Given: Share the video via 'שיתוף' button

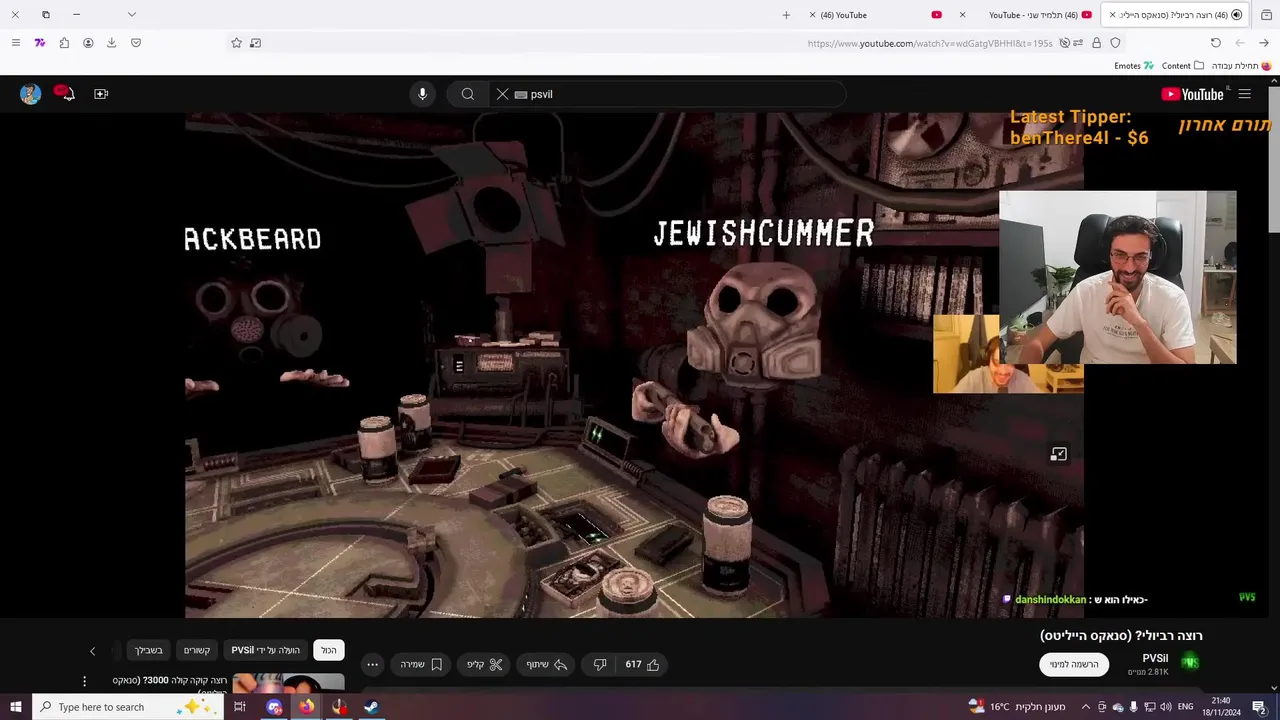Looking at the screenshot, I should point(547,664).
